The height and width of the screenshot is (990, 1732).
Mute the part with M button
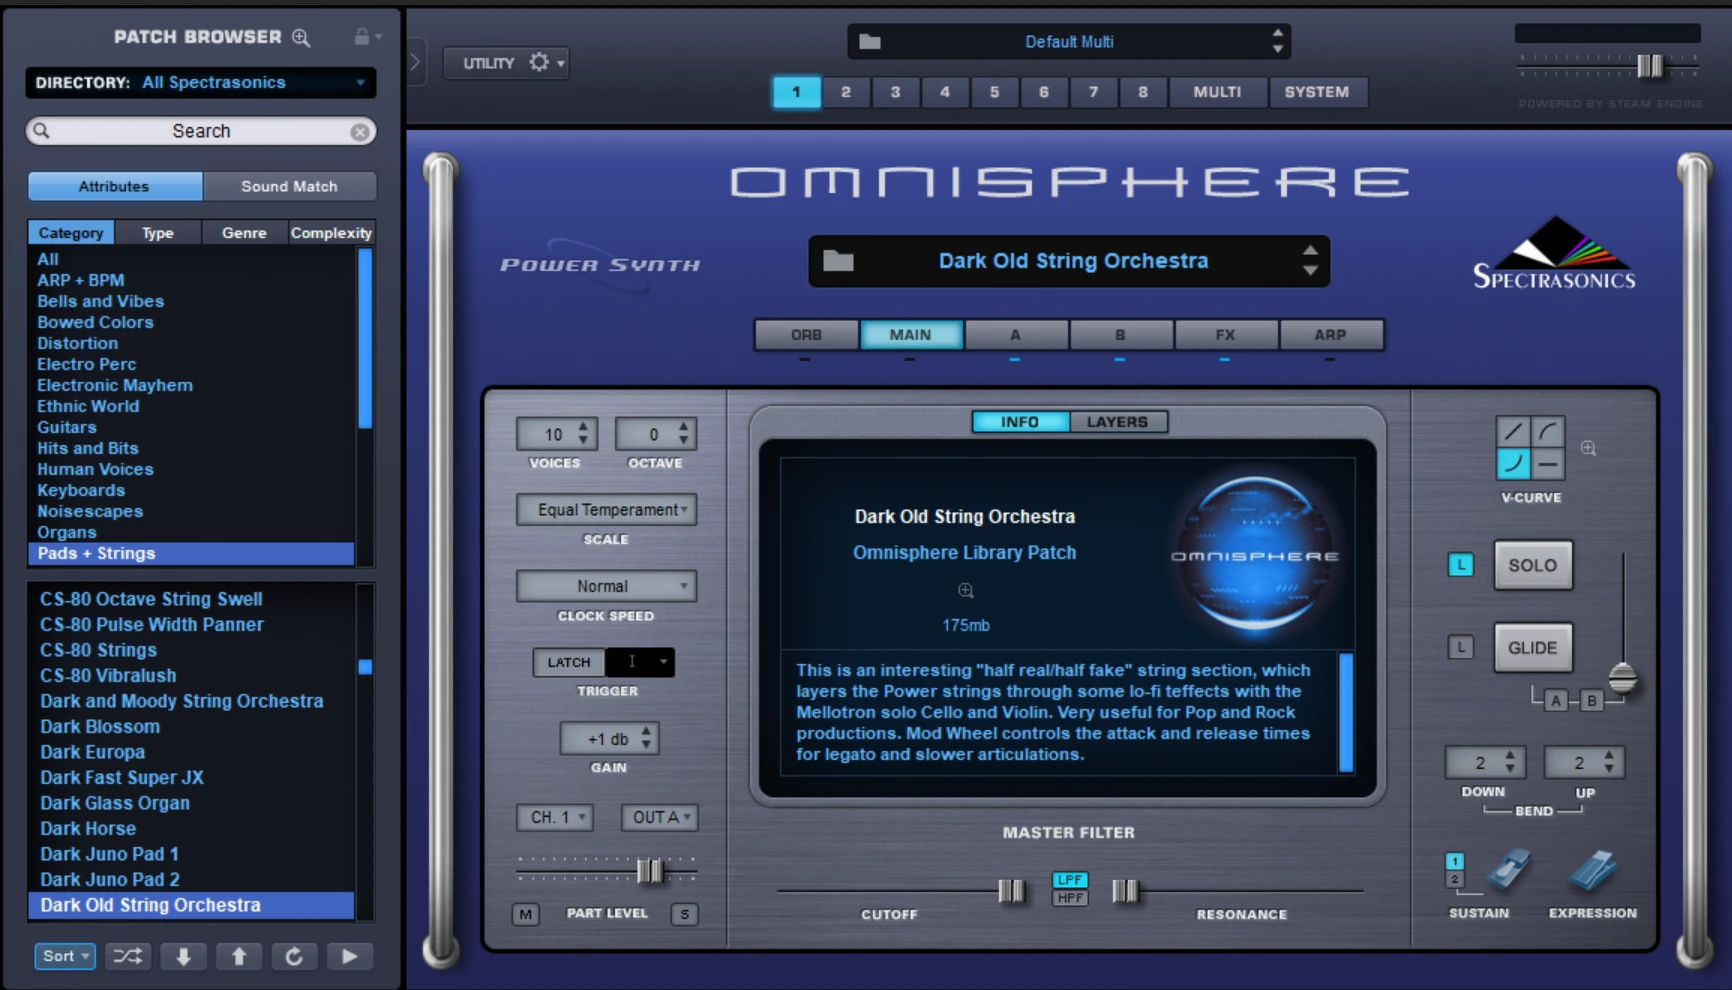(x=525, y=914)
